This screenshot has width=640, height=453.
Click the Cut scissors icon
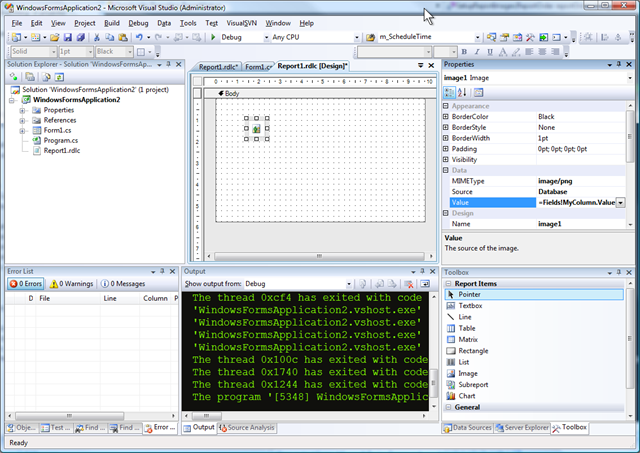click(x=97, y=38)
